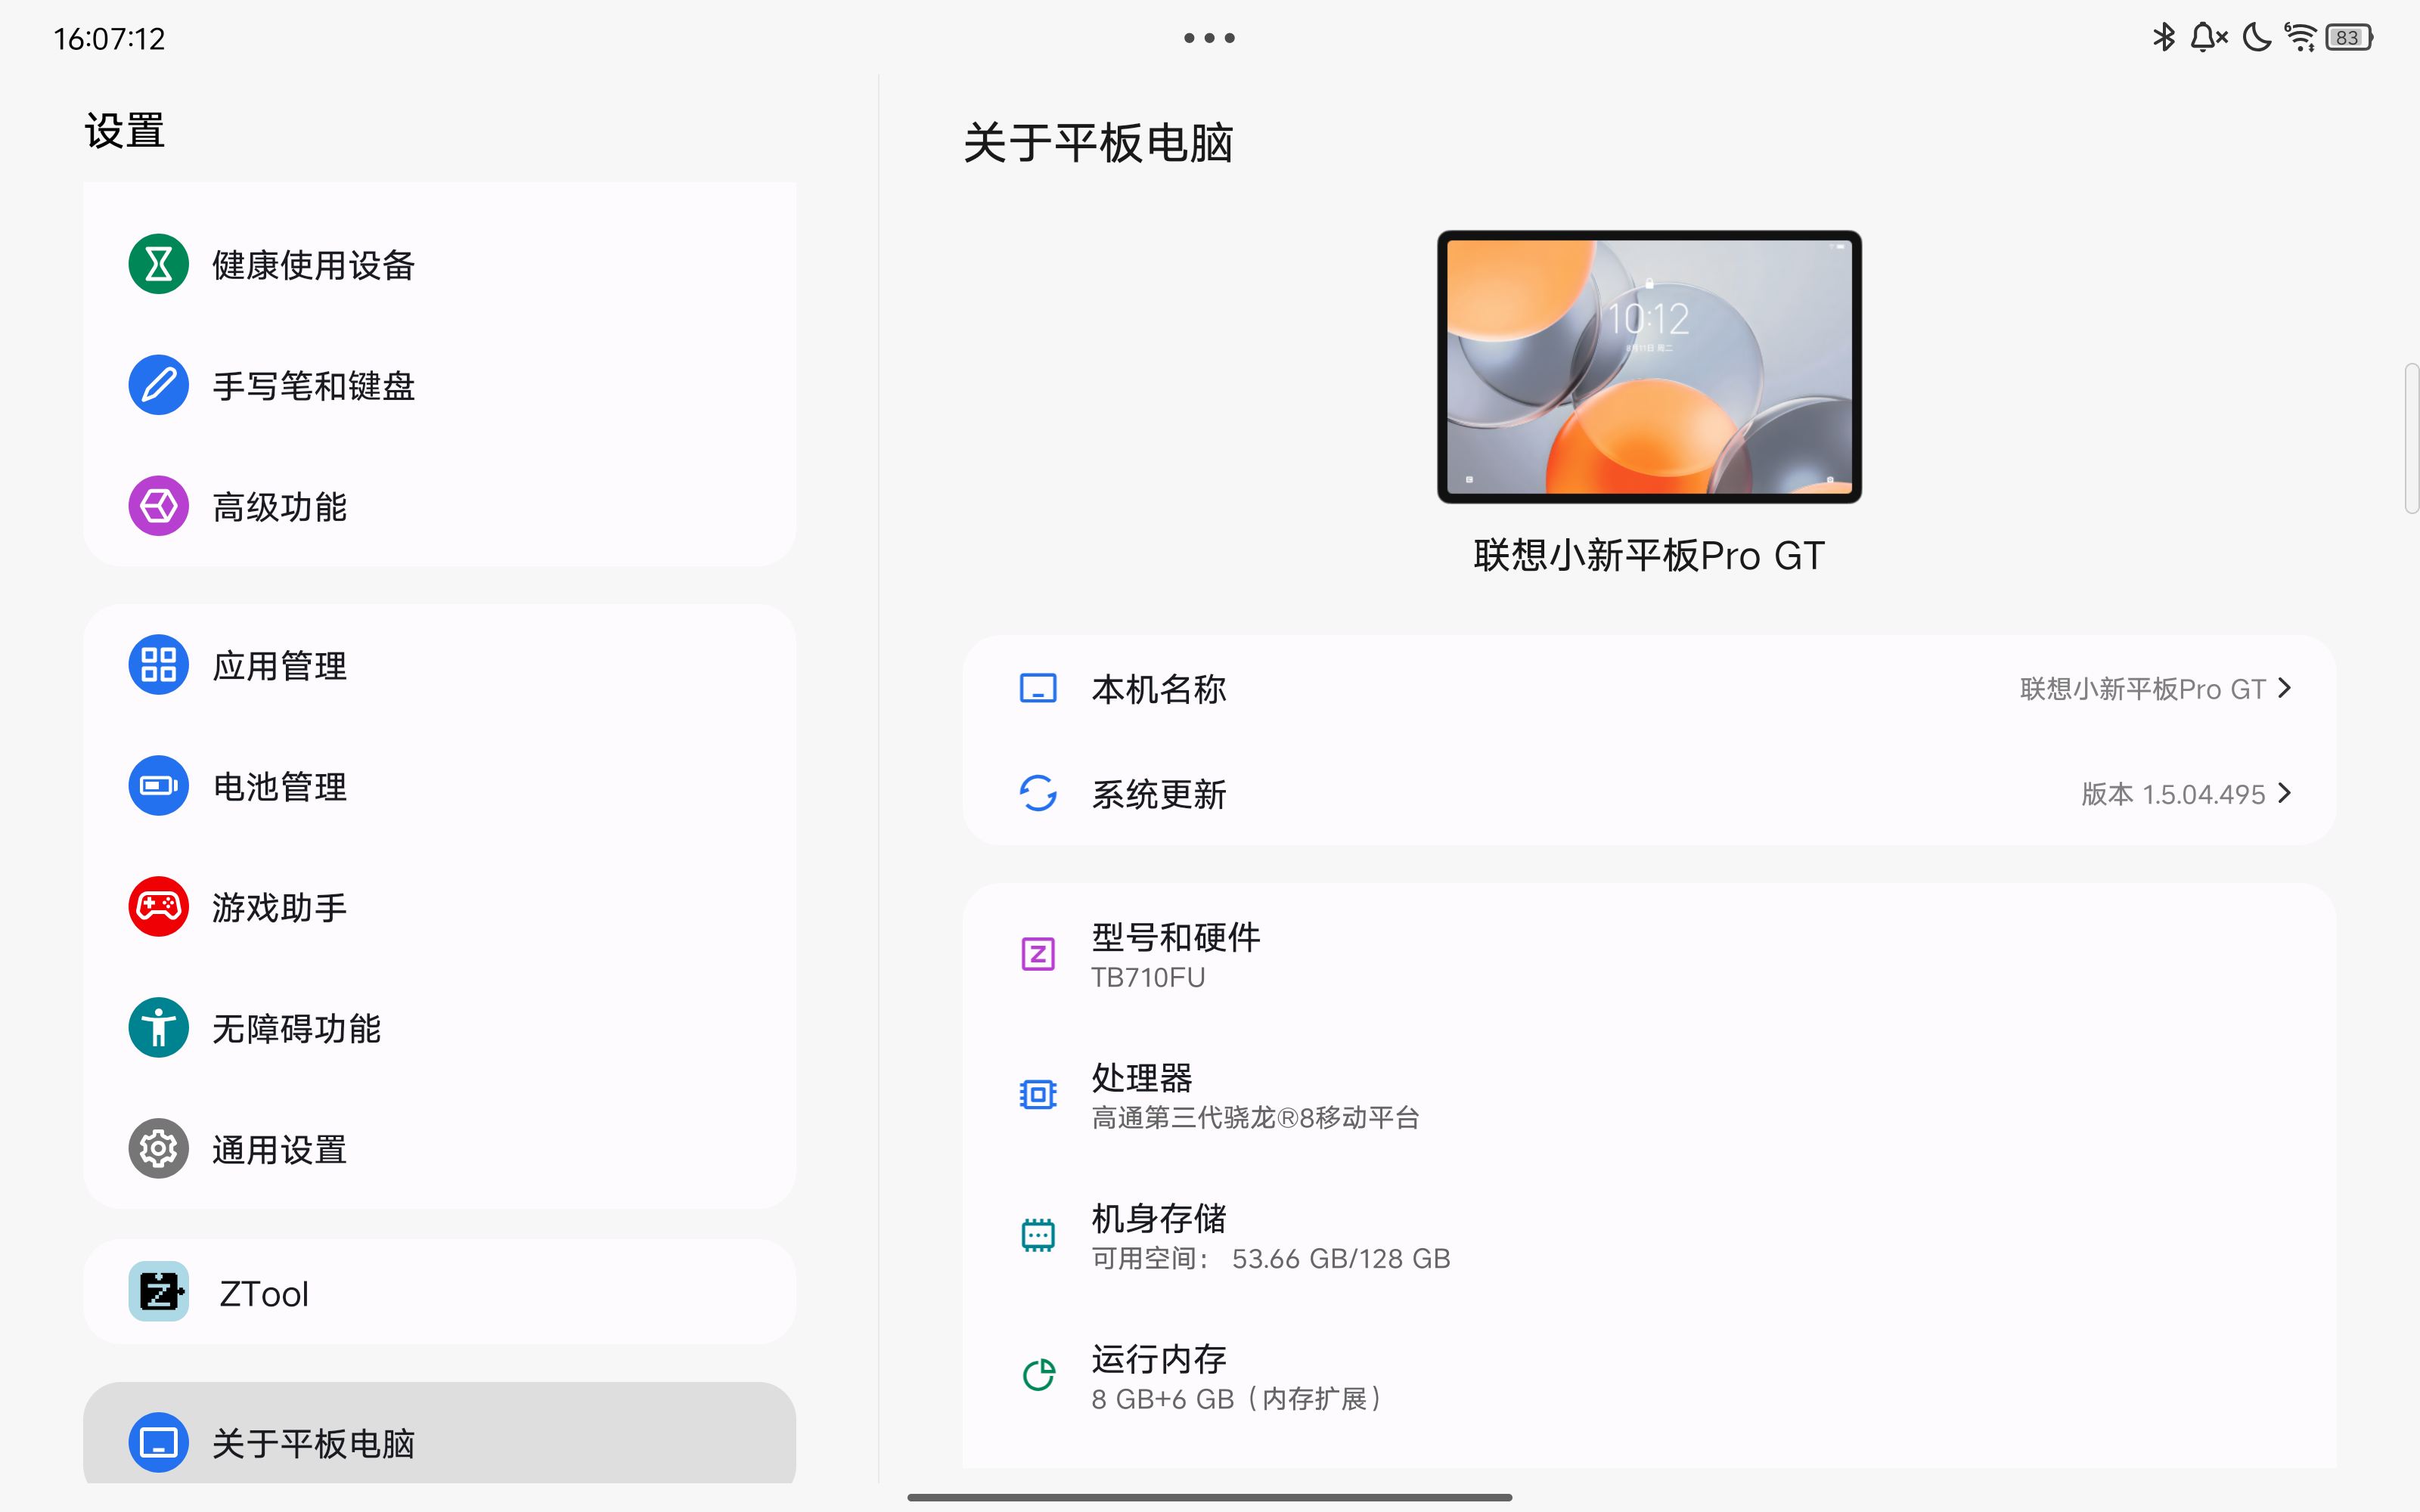
Task: Tap the 处理器 chip icon
Action: click(1038, 1096)
